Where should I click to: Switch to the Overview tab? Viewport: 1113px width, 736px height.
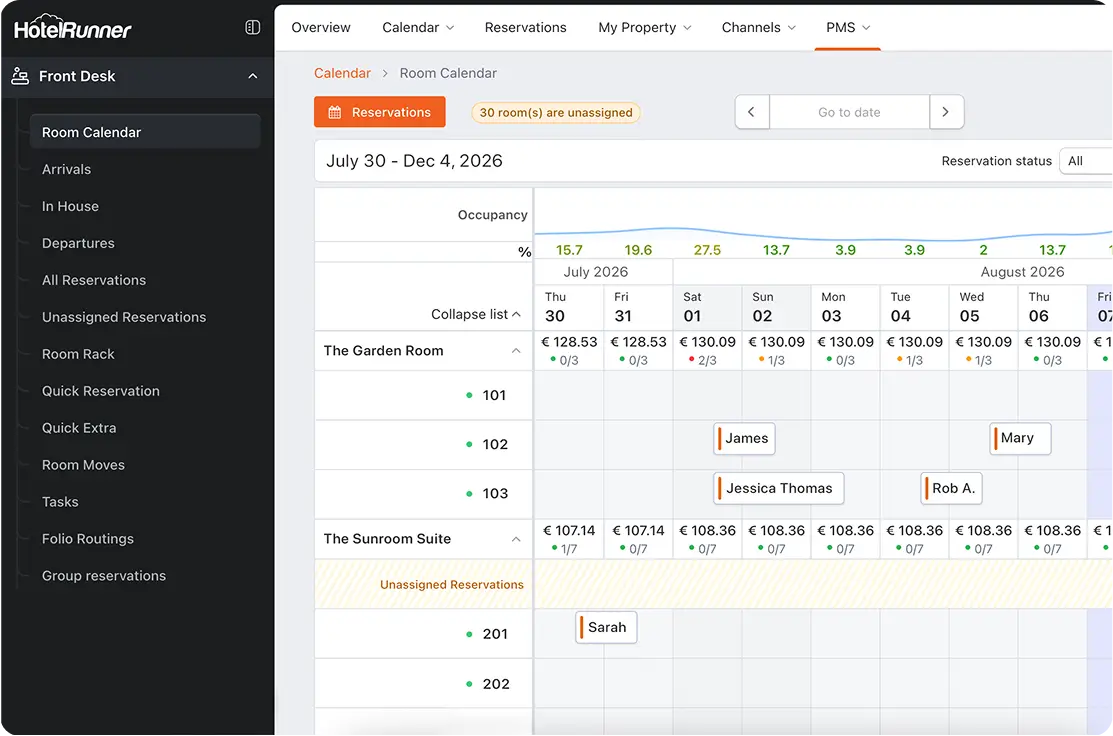tap(321, 27)
